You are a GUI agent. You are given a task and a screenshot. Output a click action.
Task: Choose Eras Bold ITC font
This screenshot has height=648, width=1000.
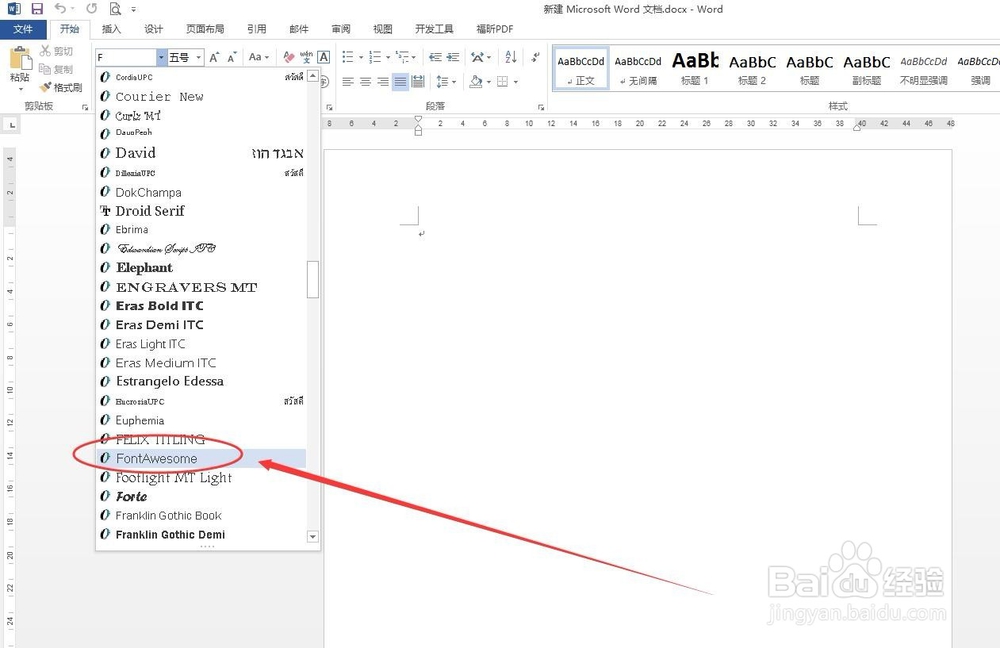tap(201, 306)
